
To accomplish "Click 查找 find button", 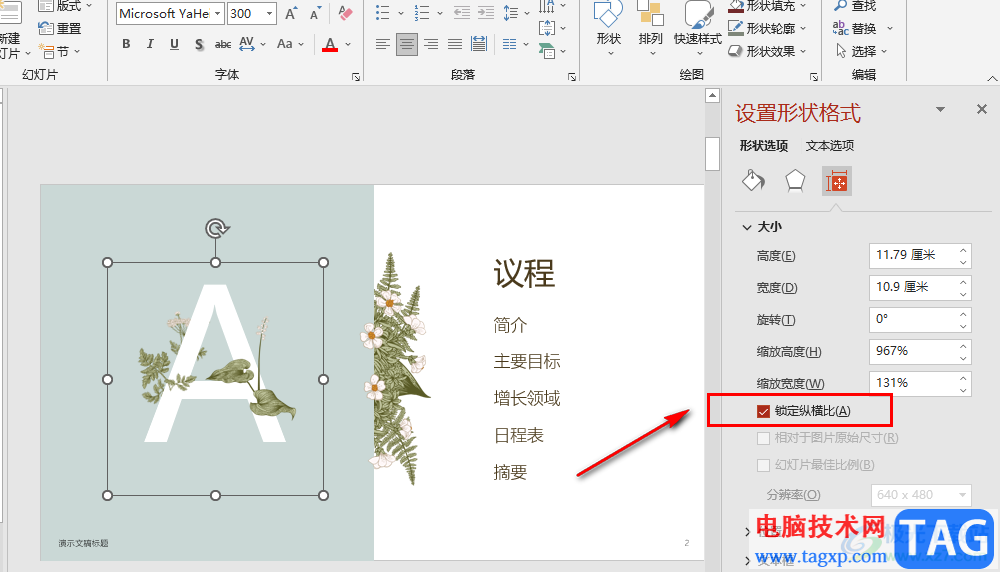I will [855, 6].
